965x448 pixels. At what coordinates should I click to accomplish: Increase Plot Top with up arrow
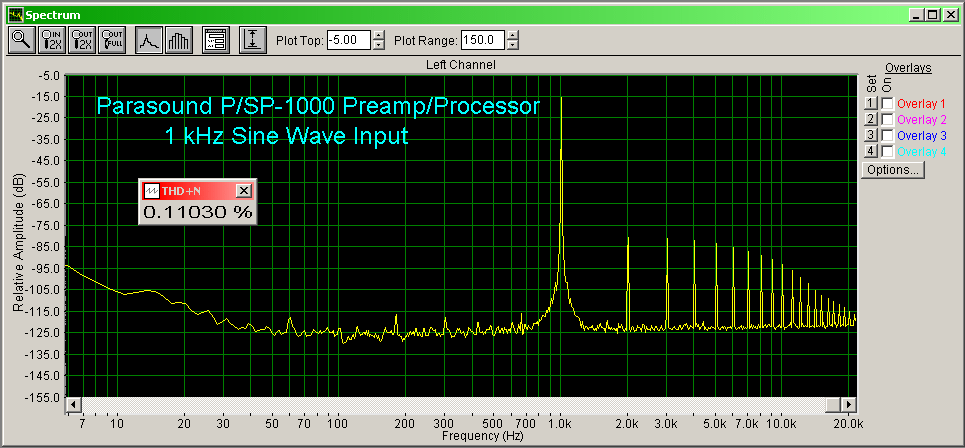pos(379,36)
